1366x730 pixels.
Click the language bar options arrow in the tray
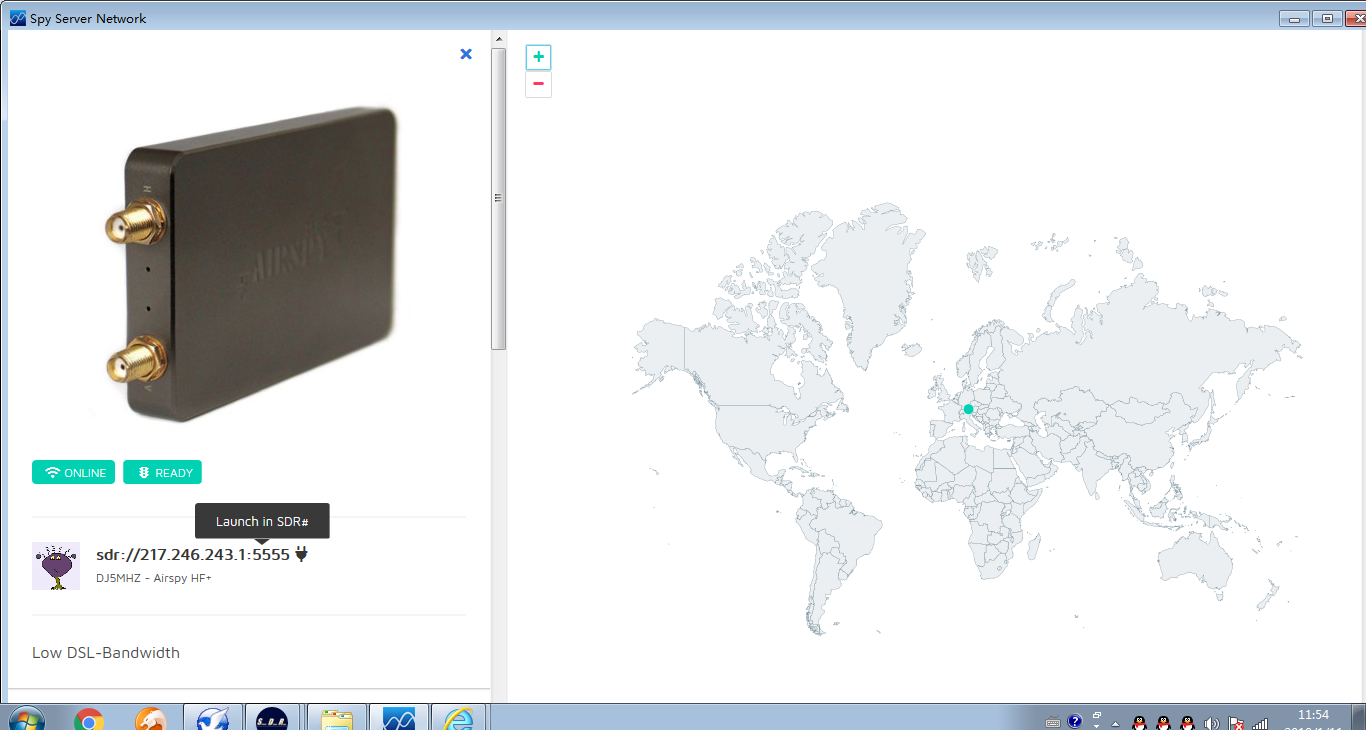(x=1097, y=726)
